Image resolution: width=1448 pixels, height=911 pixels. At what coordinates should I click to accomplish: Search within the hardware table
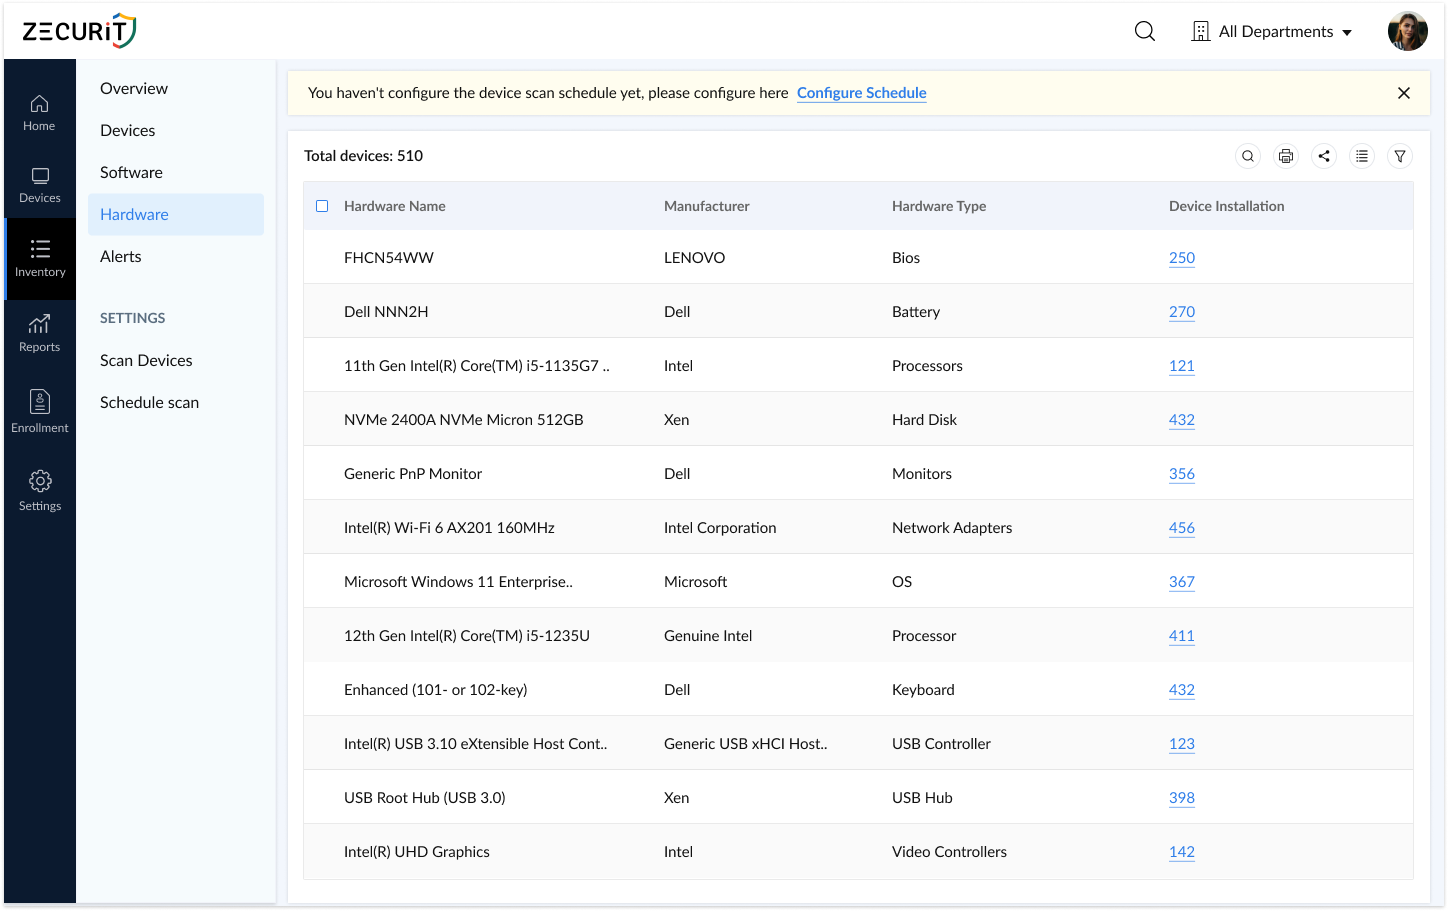[x=1248, y=156]
